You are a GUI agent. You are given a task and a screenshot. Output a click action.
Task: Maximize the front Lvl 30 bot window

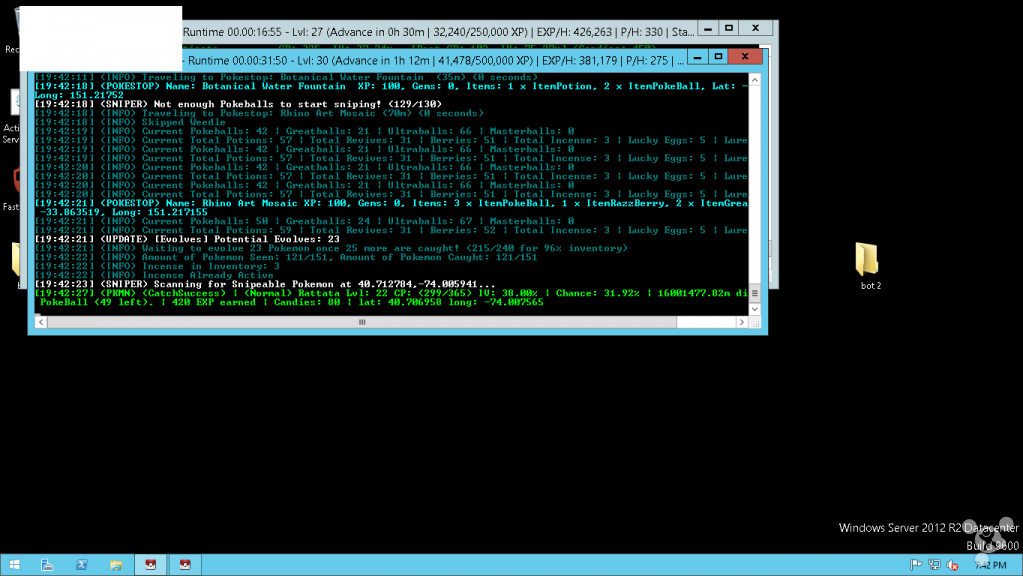pos(718,57)
